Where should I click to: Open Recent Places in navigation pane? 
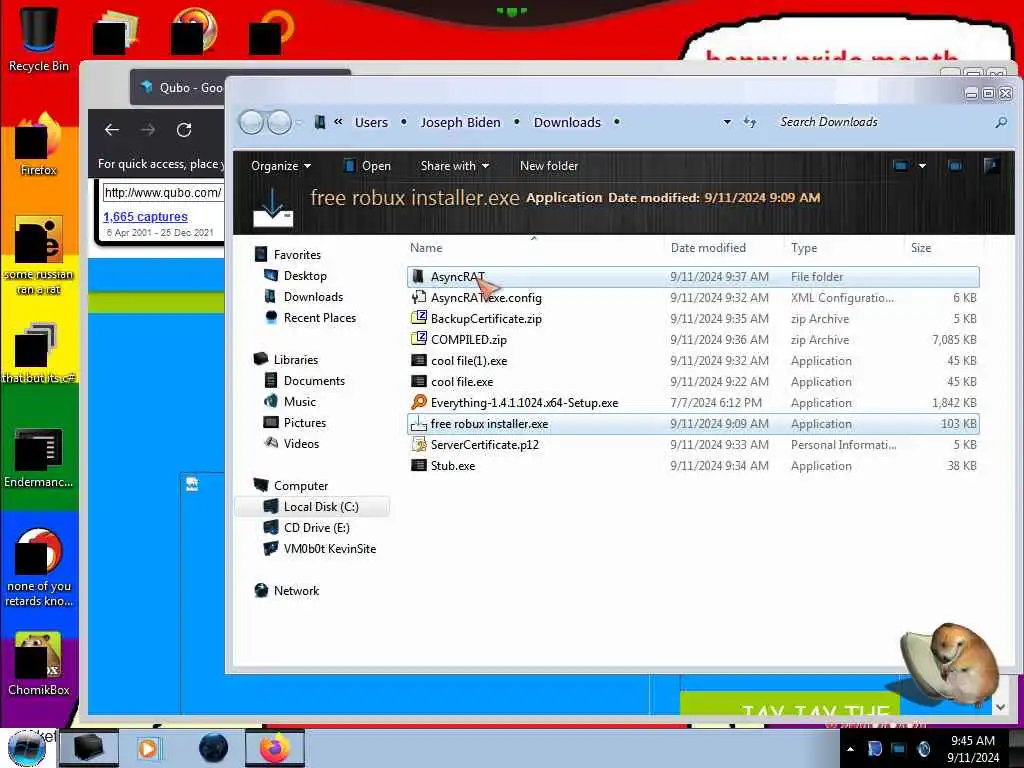(x=319, y=317)
